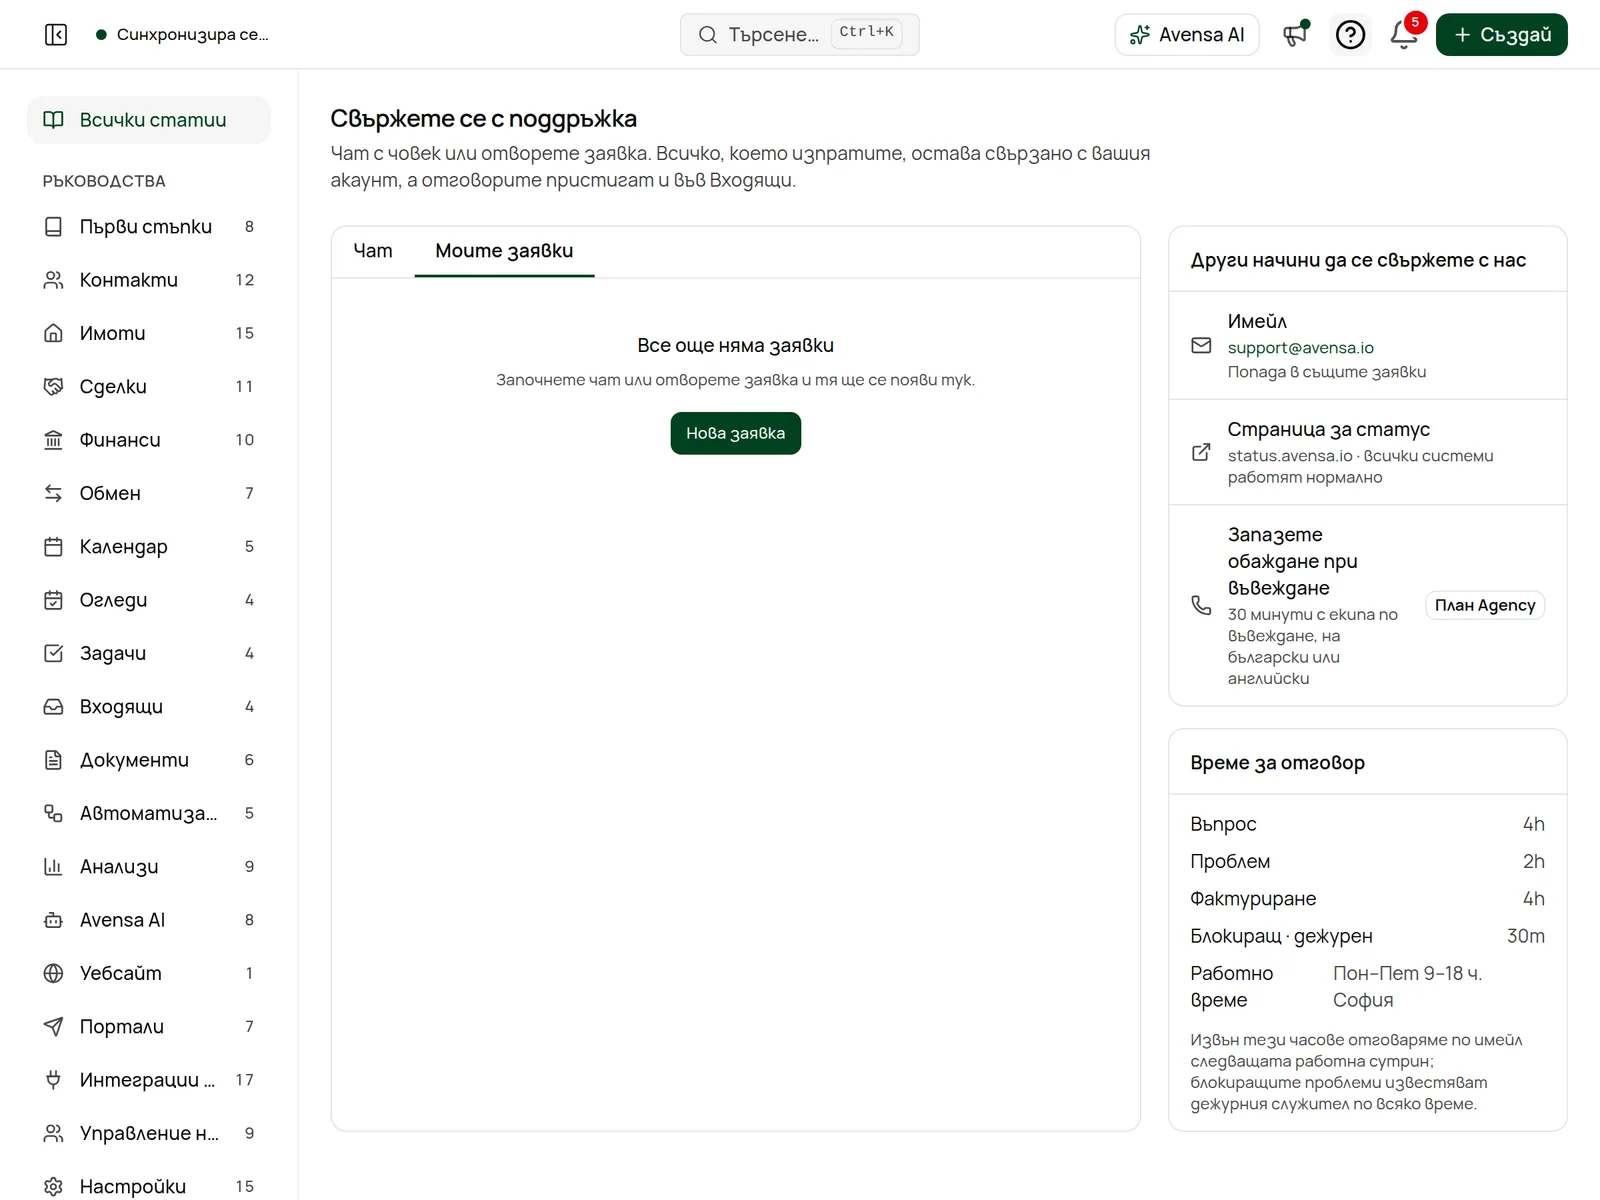Viewport: 1600px width, 1200px height.
Task: Open the Имоти house icon
Action: (54, 333)
